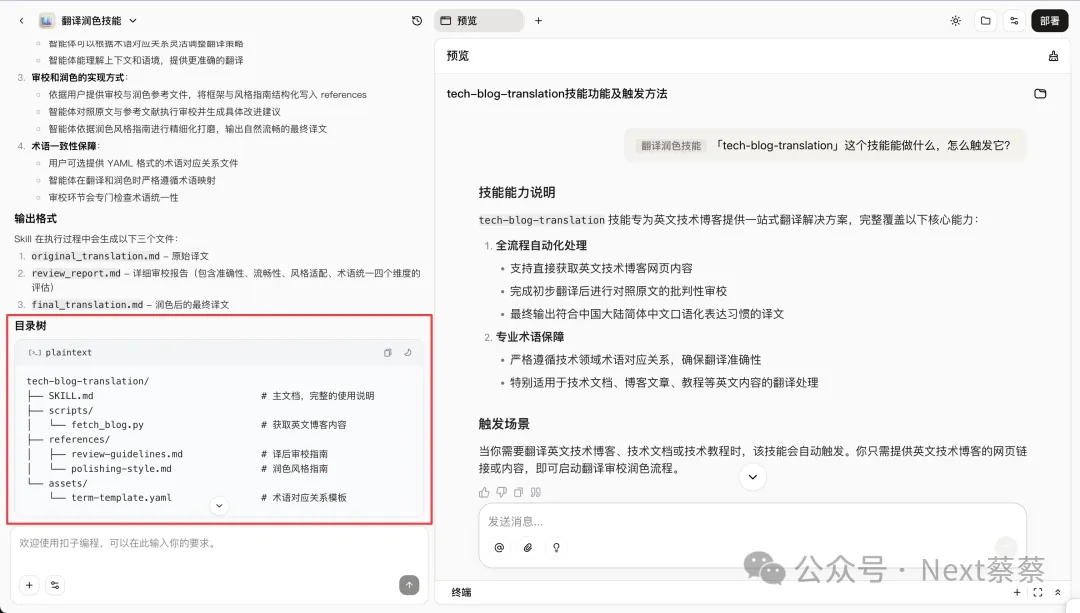Toggle the light/dark theme sun icon
Image resolution: width=1080 pixels, height=613 pixels.
pos(955,20)
